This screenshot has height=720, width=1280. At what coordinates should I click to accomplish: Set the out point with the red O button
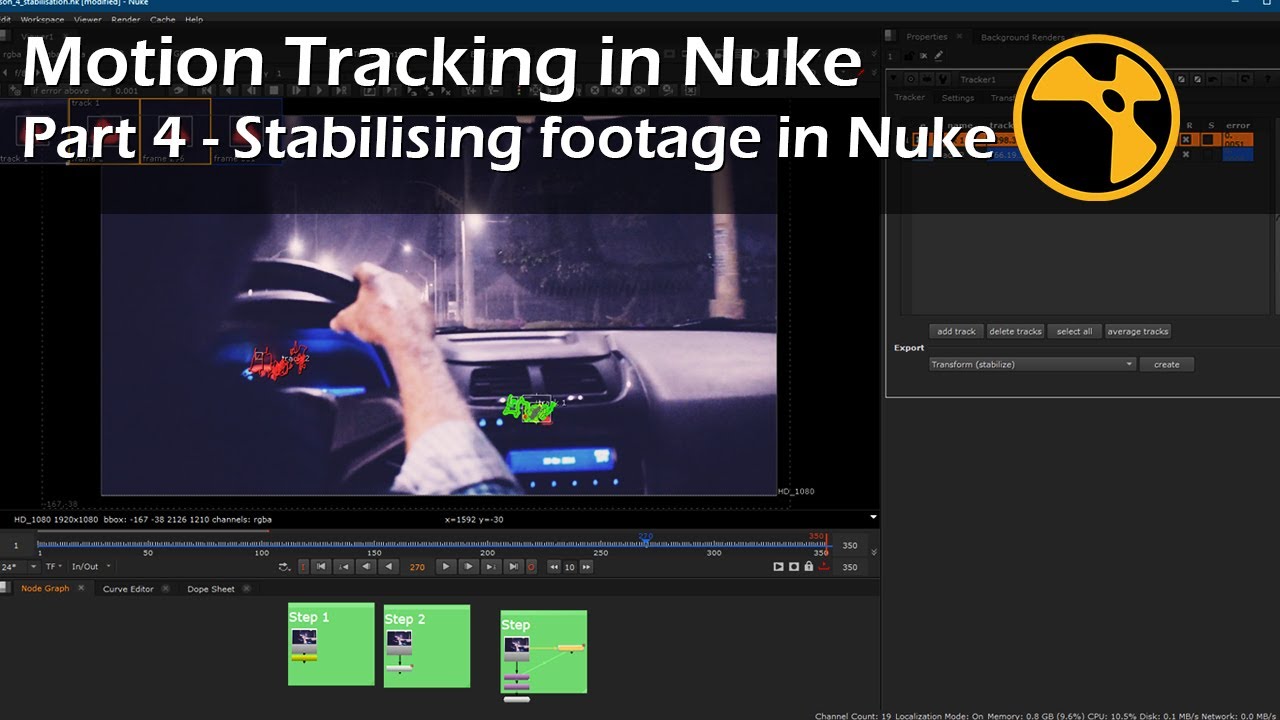pyautogui.click(x=531, y=566)
